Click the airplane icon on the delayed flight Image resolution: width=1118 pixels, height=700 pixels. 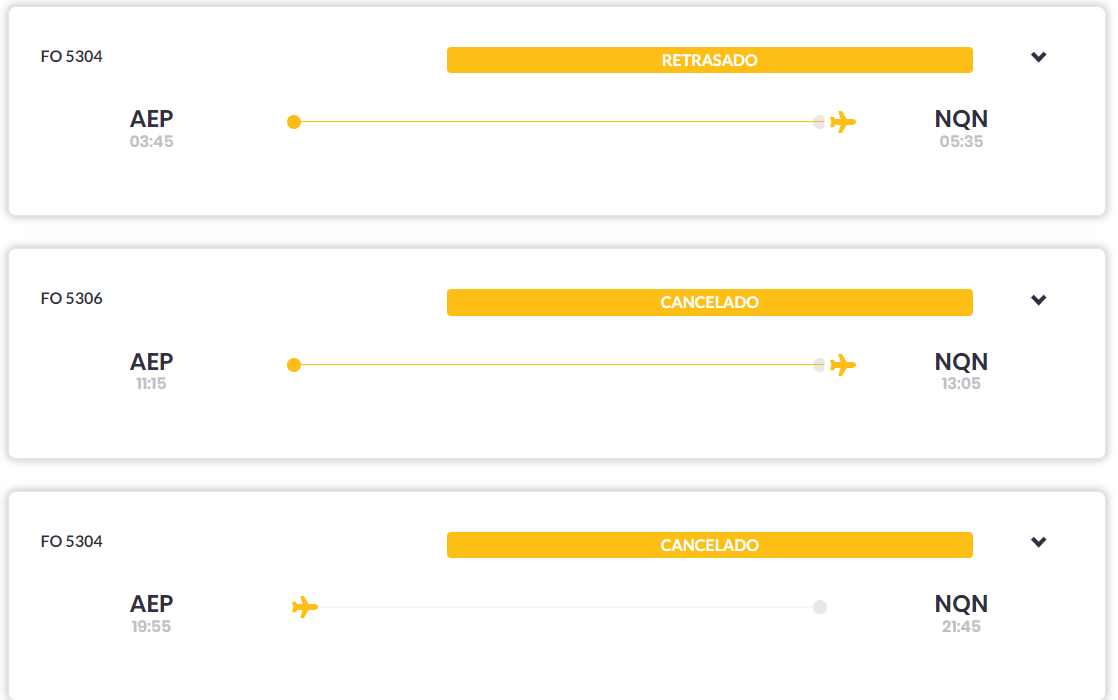tap(843, 123)
